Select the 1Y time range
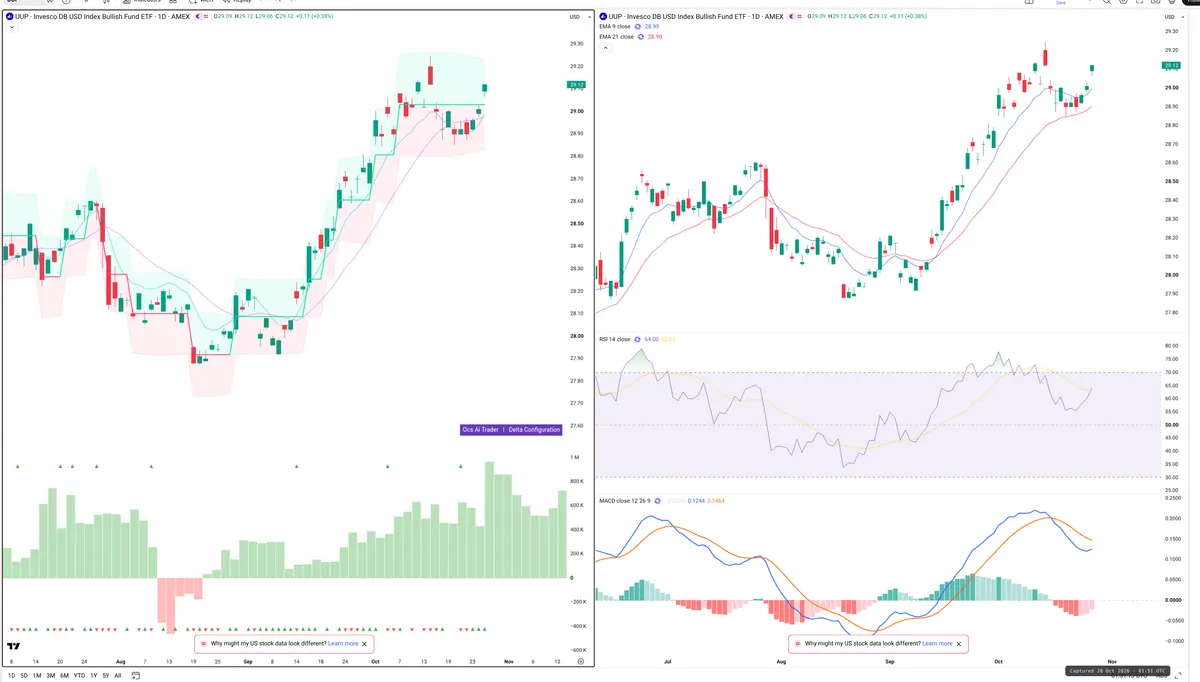Screen dimensions: 1200x682 click(x=94, y=676)
